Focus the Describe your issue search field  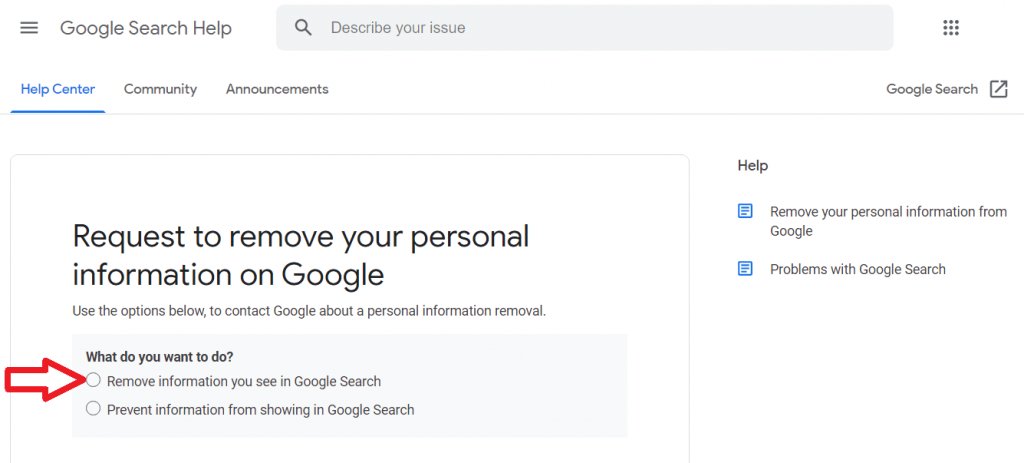click(600, 28)
